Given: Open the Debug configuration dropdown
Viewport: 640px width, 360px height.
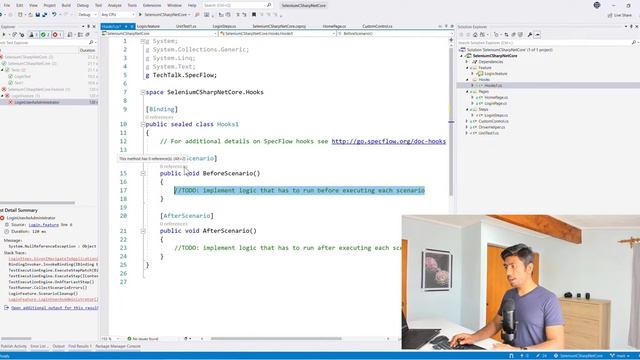Looking at the screenshot, I should [87, 15].
